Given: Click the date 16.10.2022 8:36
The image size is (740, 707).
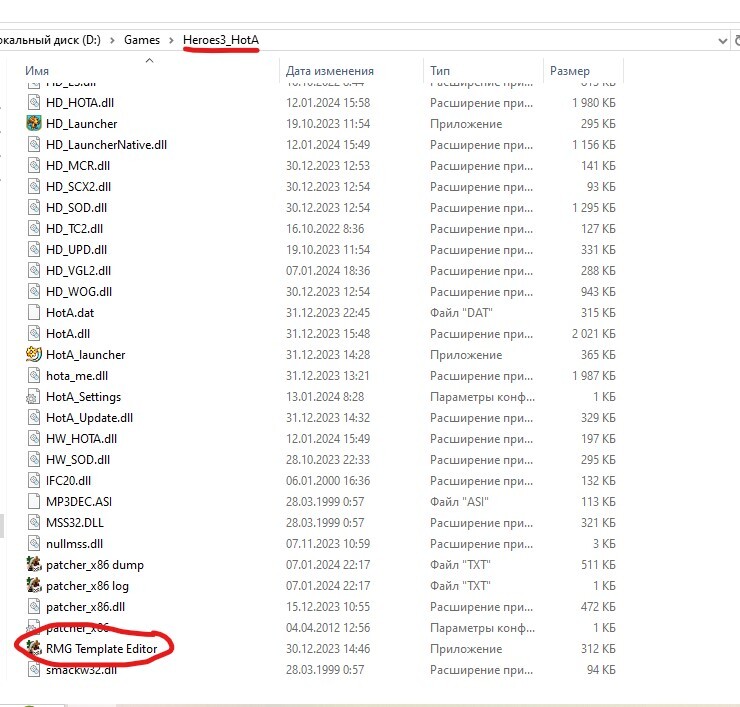Looking at the screenshot, I should click(325, 228).
